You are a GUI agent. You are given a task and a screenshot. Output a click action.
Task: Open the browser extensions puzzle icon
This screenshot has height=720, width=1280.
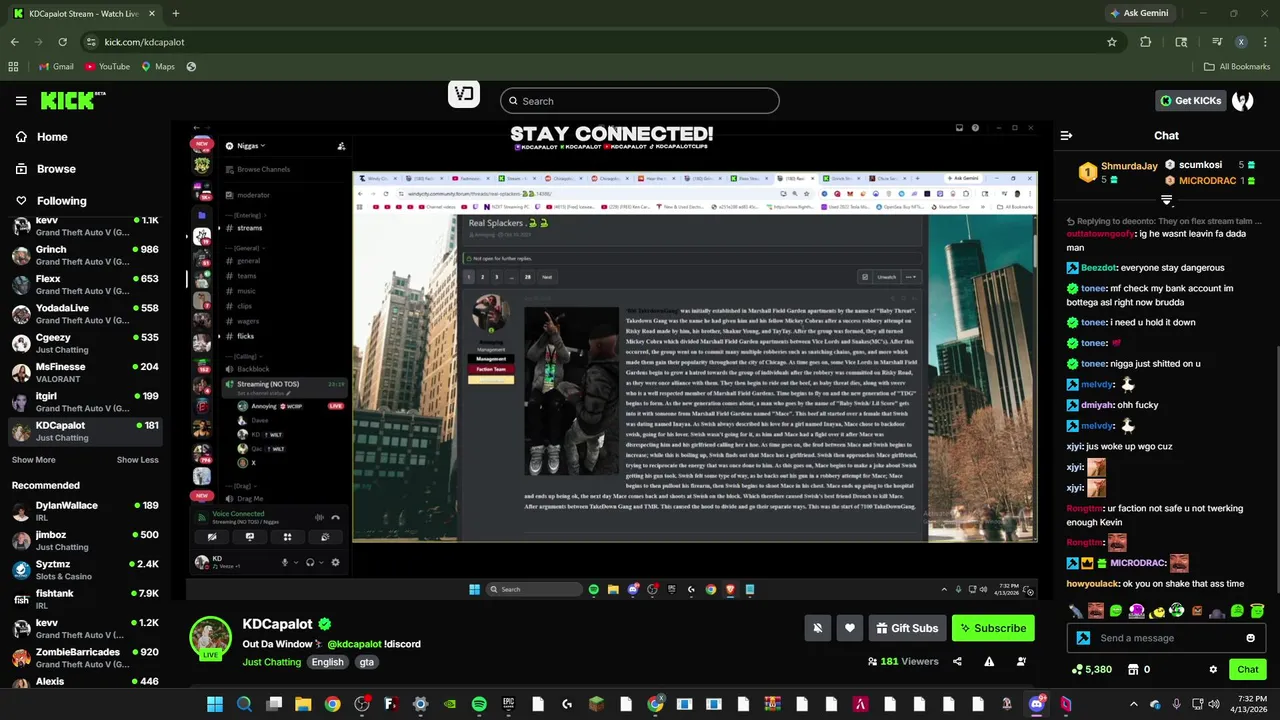[x=1146, y=42]
